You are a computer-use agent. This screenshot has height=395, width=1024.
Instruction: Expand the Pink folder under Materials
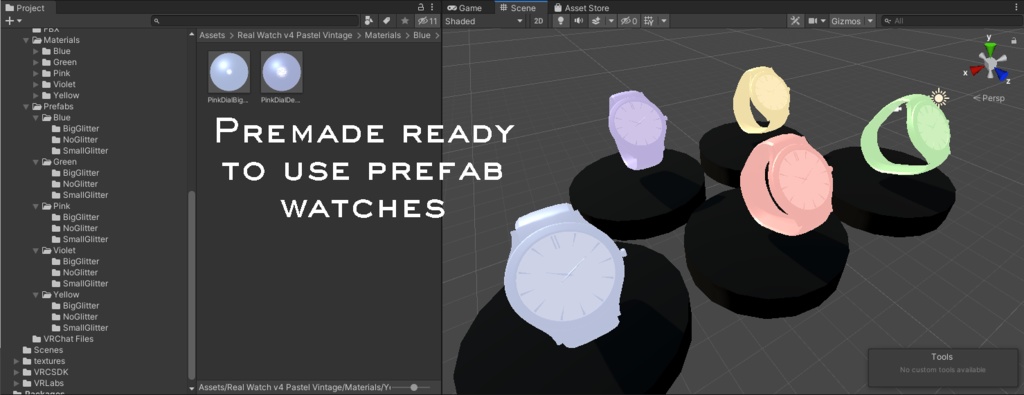[36, 73]
